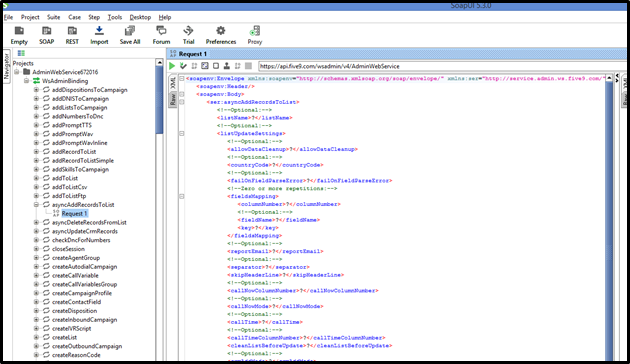Click the Save All toolbar icon
The width and height of the screenshot is (630, 364).
(x=130, y=31)
